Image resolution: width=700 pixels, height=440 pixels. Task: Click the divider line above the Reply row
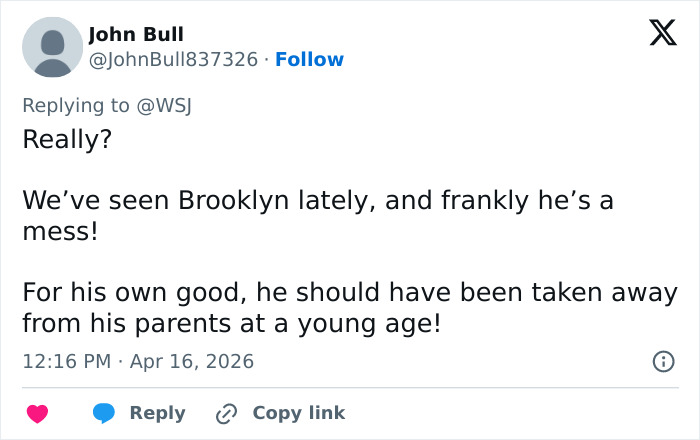coord(350,387)
